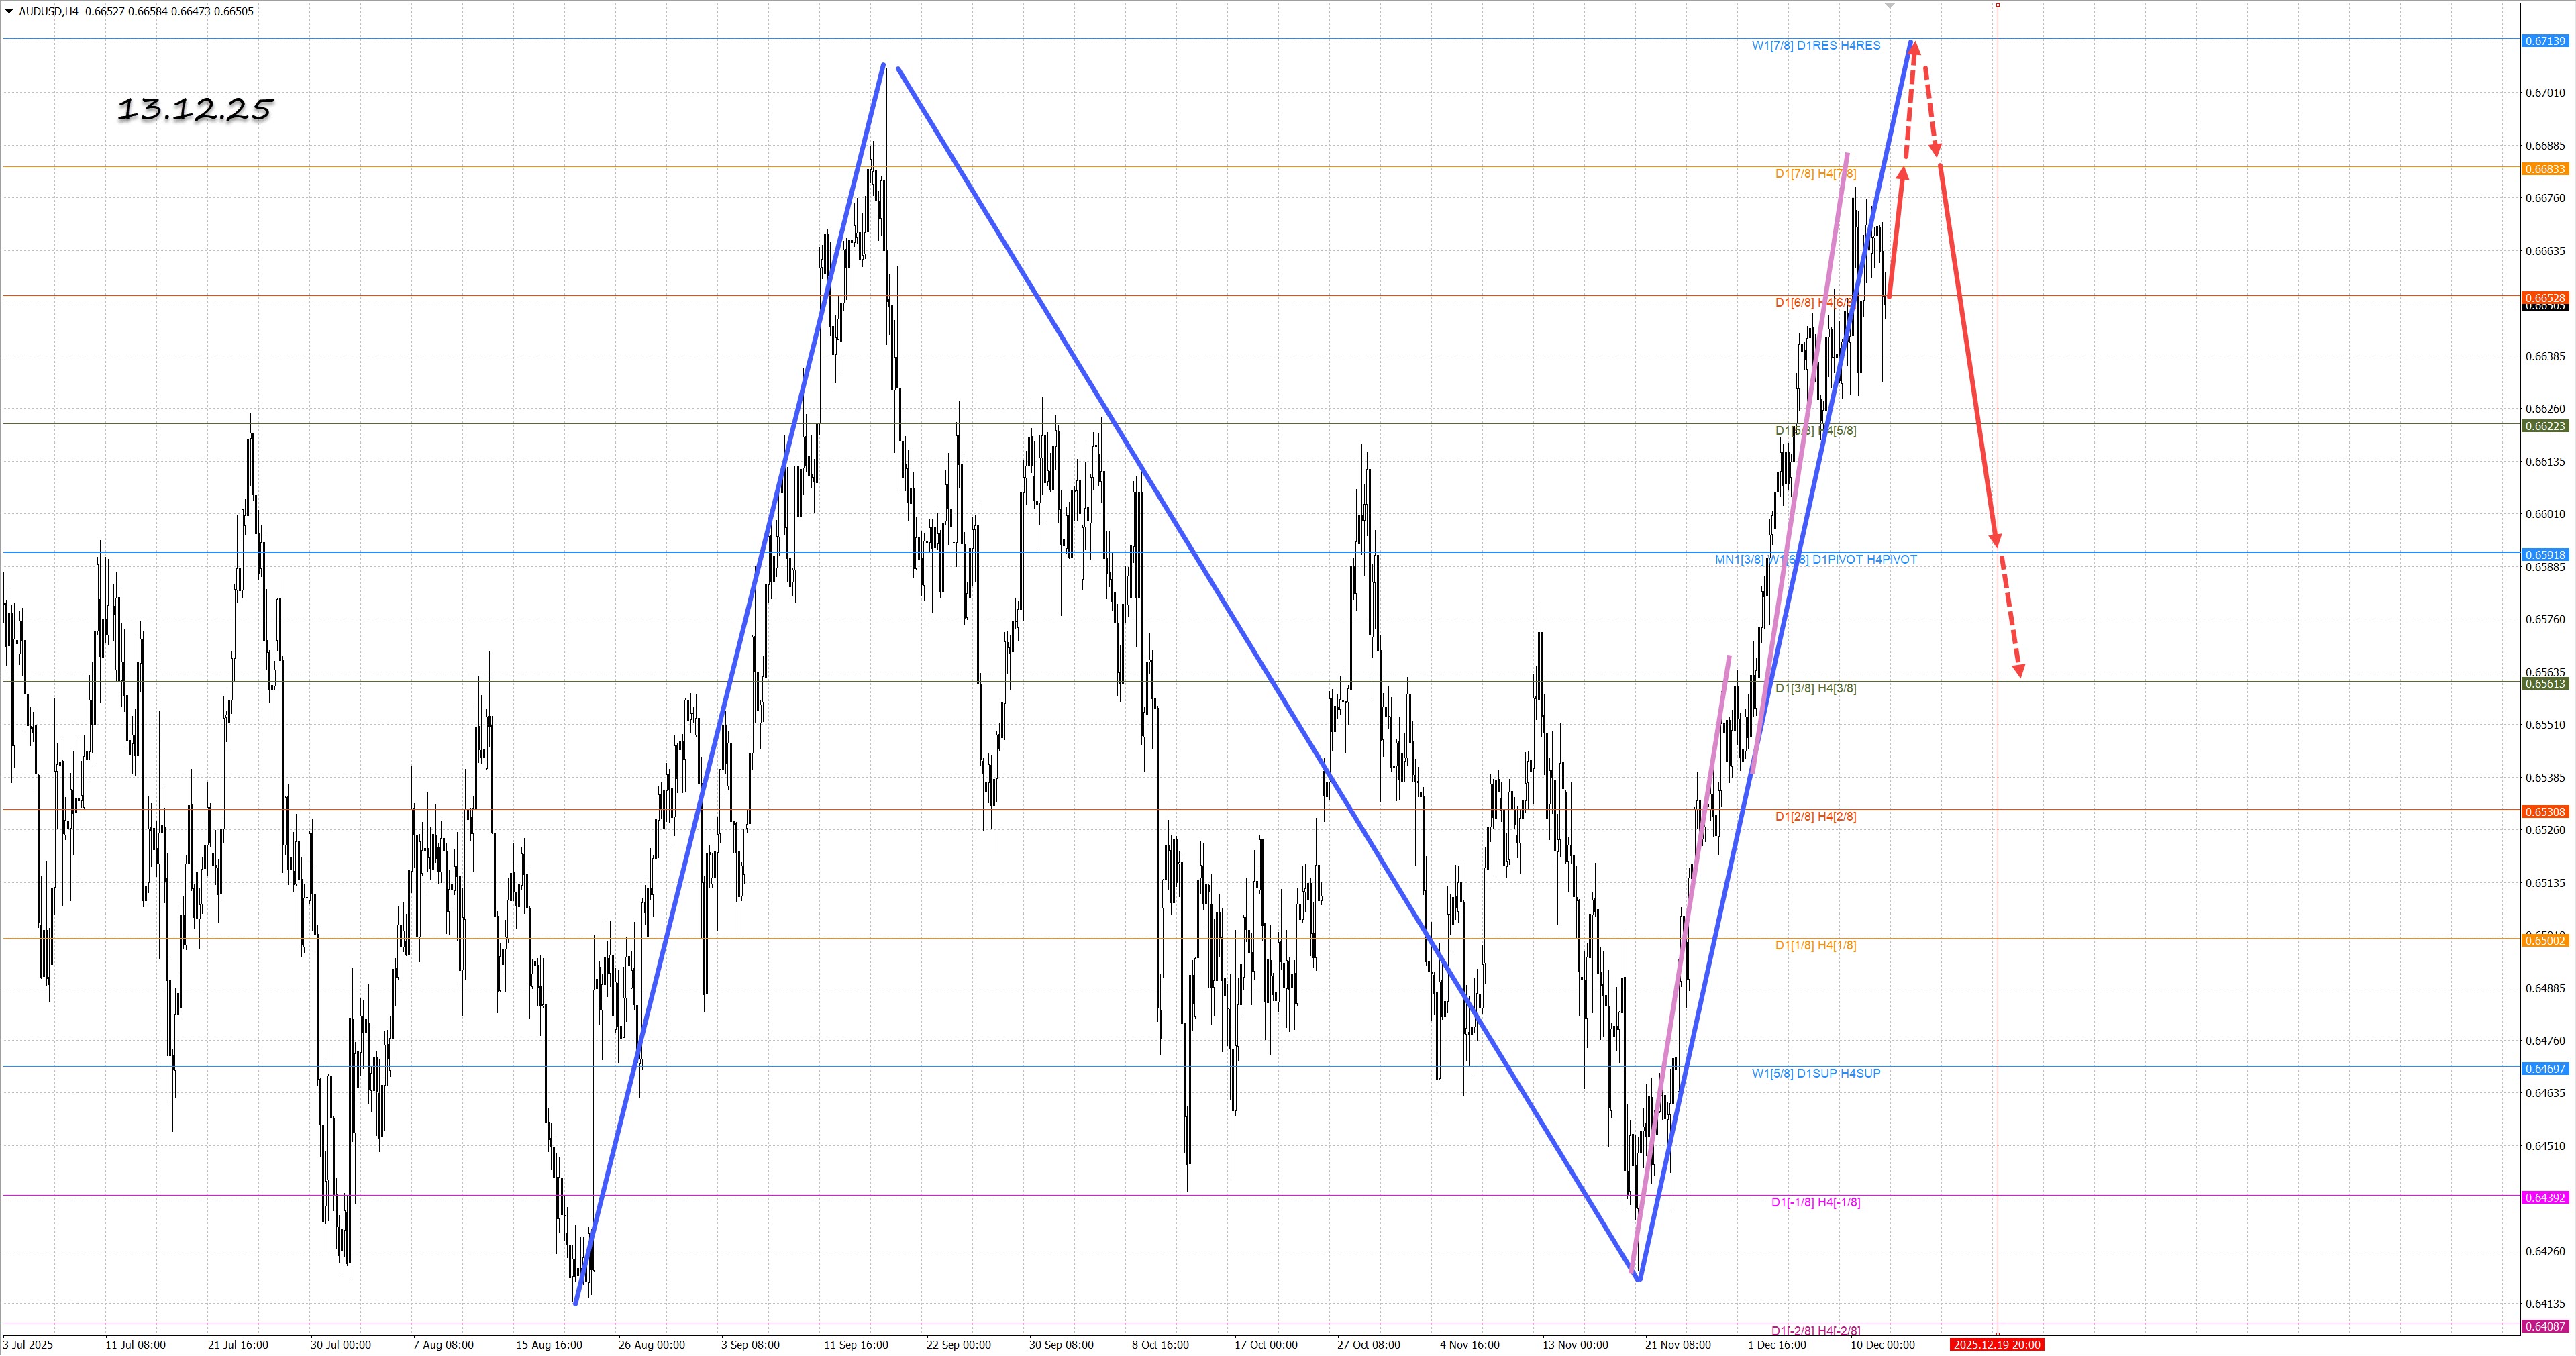This screenshot has height=1356, width=2576.
Task: Click the blue 0.67139 price tag
Action: coord(2544,41)
